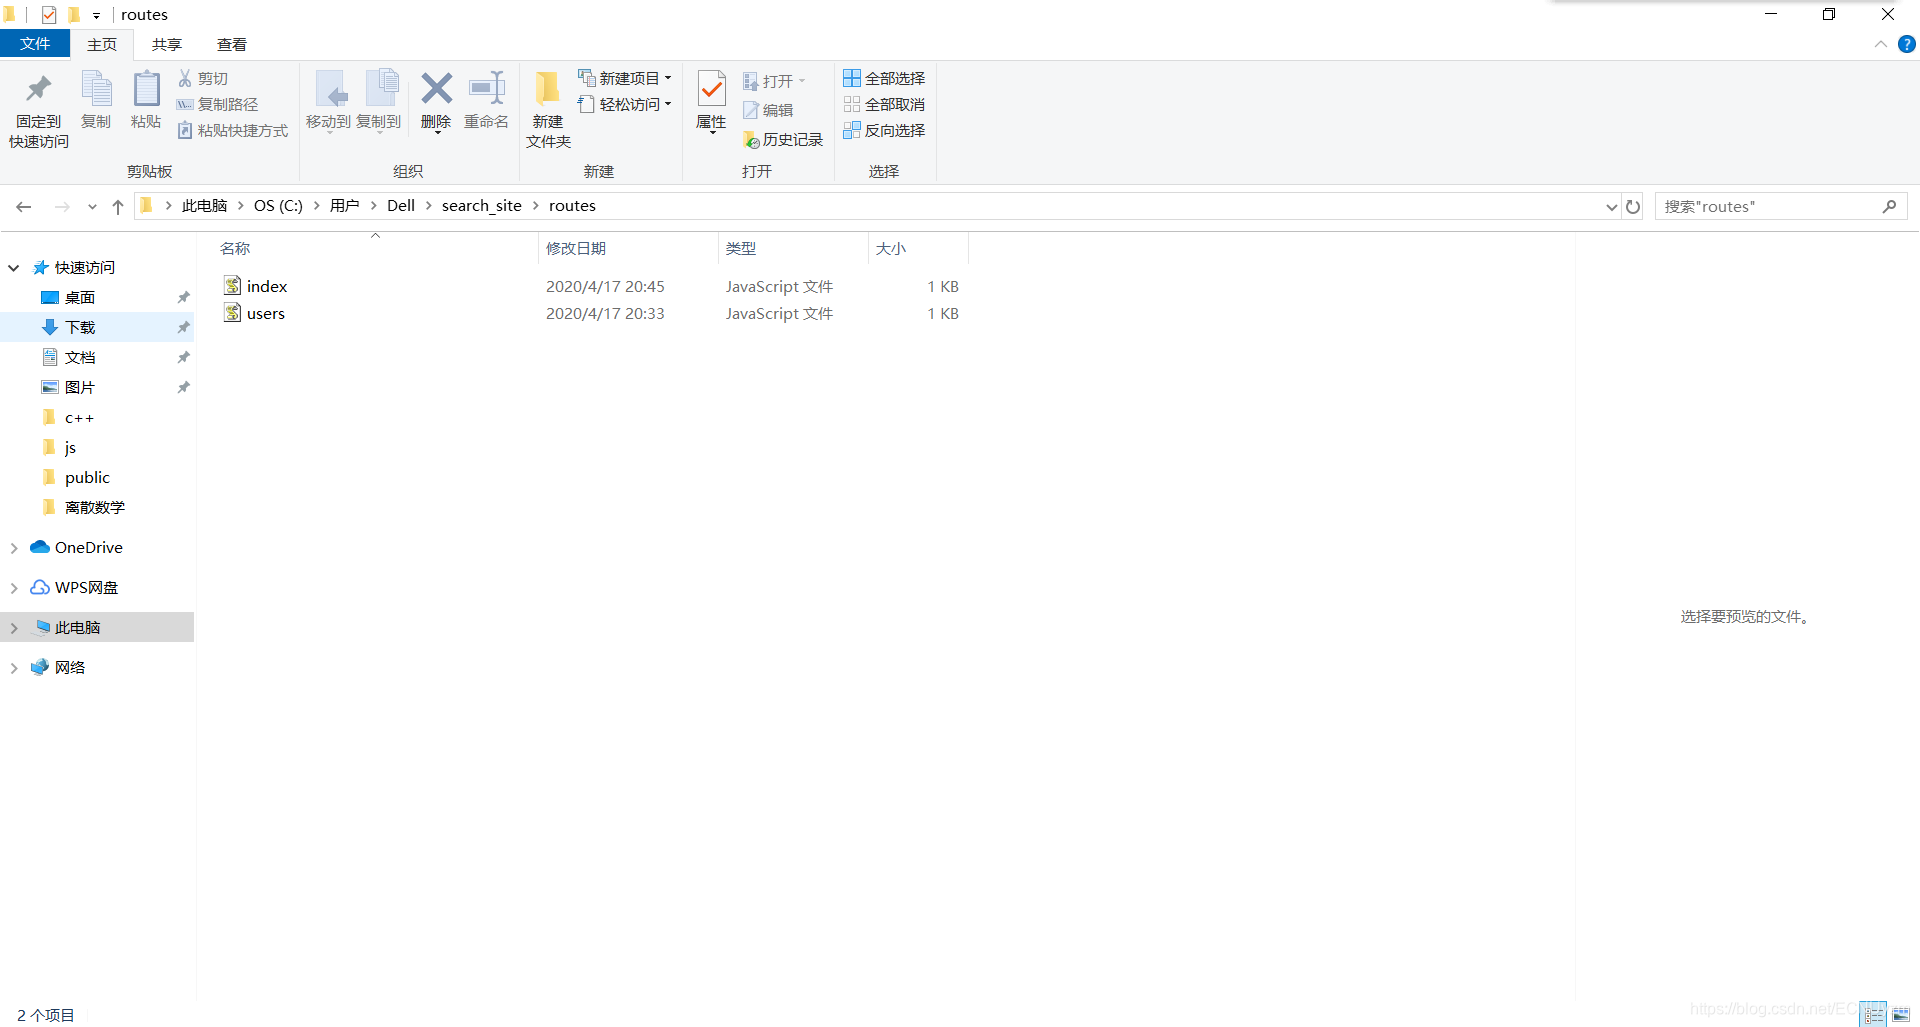
Task: Click Paste shortcut (粘贴快捷方式)
Action: pyautogui.click(x=233, y=130)
